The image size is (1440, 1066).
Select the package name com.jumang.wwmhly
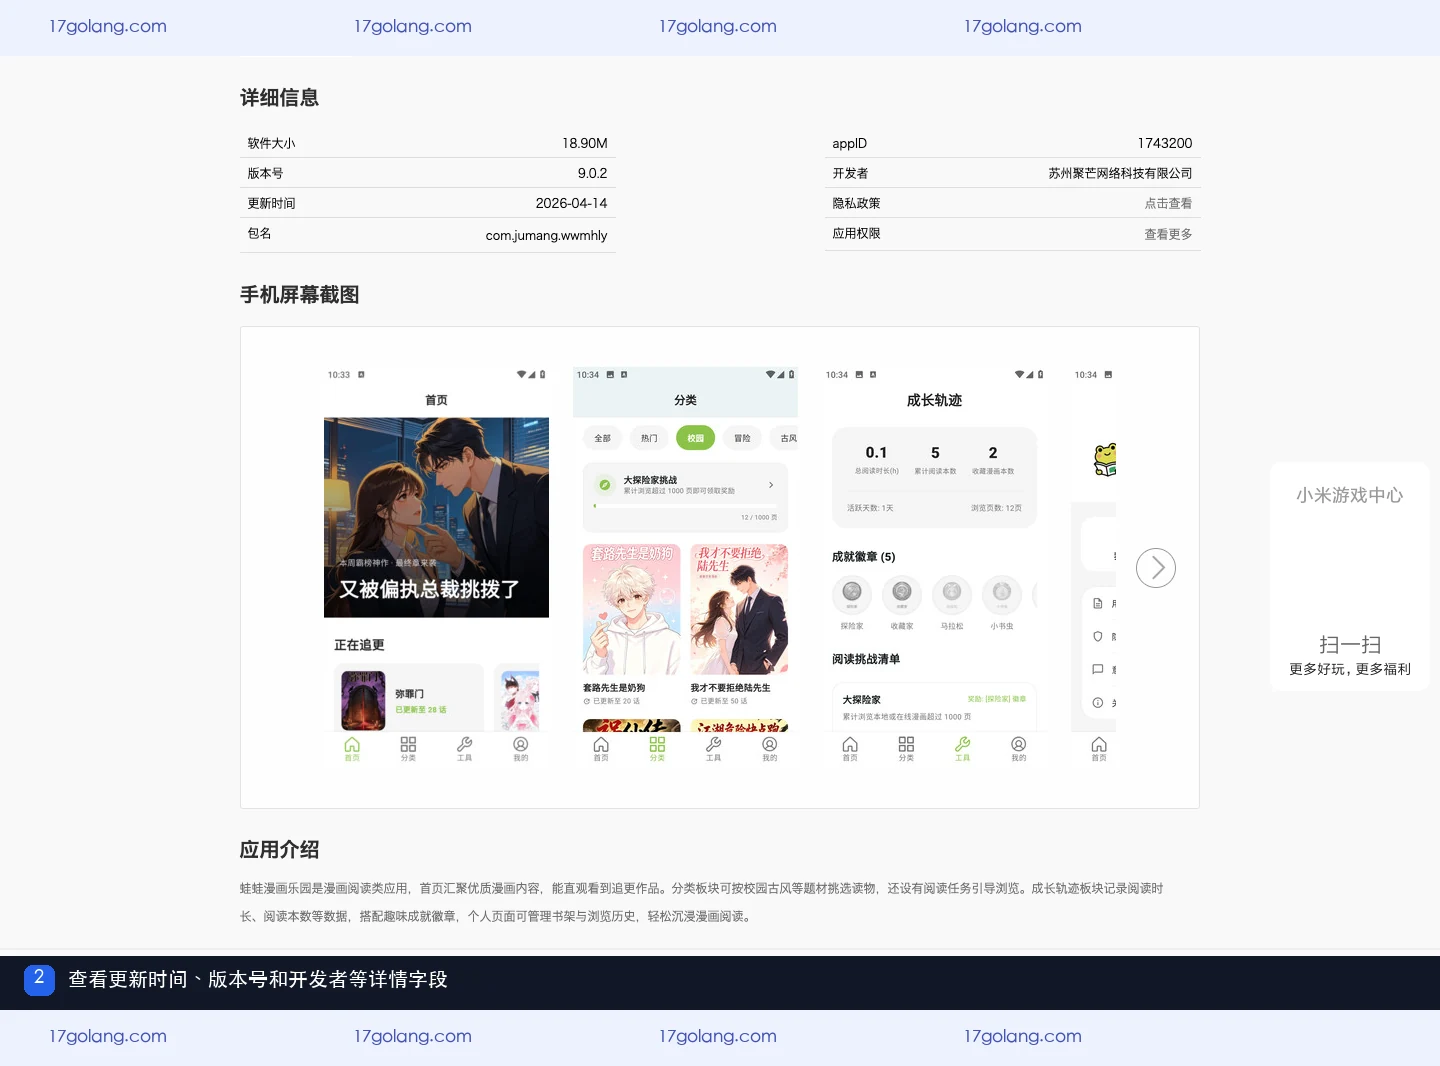pos(546,235)
